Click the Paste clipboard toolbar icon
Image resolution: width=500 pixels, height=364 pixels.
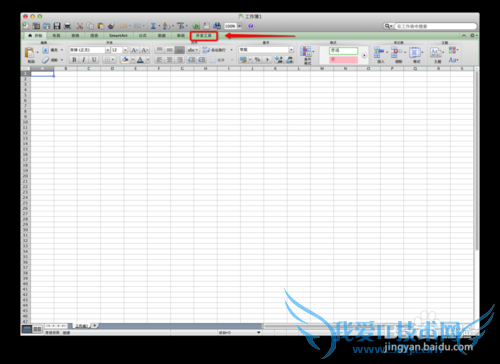tap(101, 26)
